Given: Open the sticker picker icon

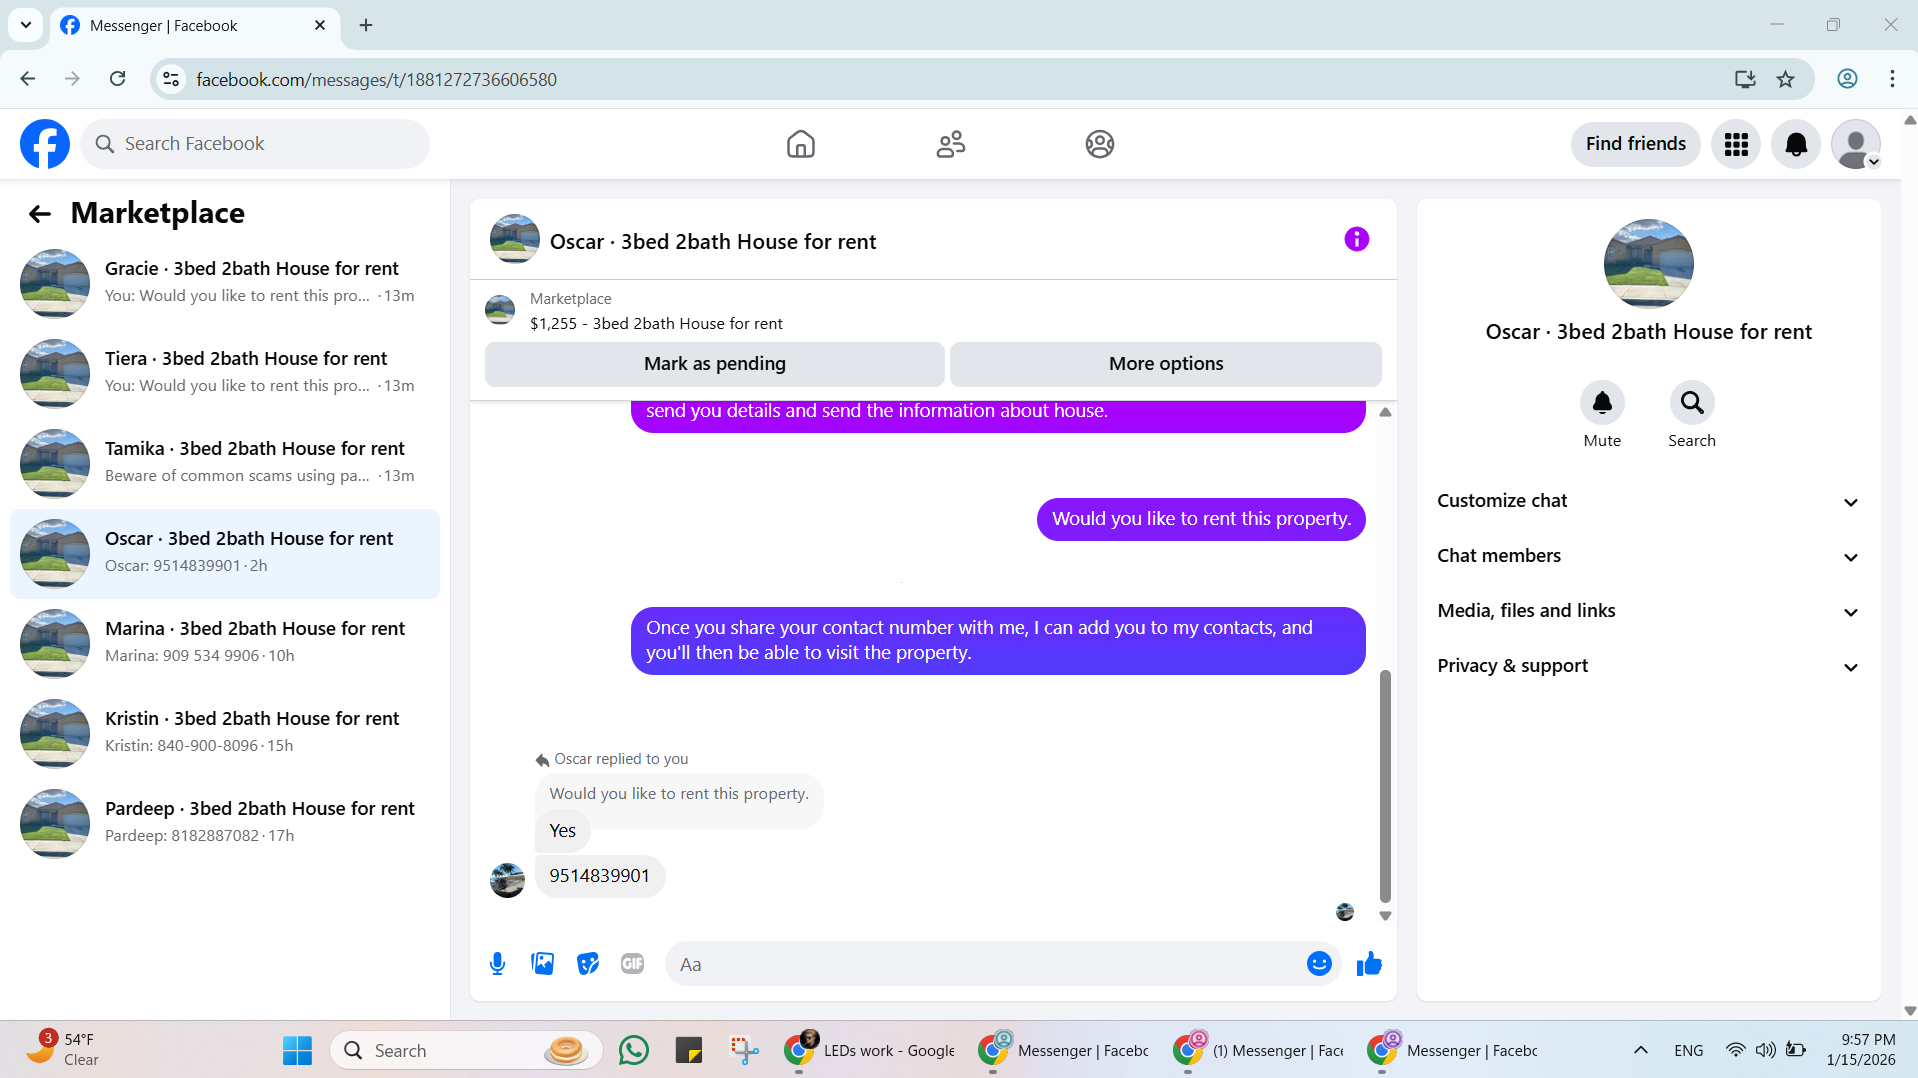Looking at the screenshot, I should [588, 964].
